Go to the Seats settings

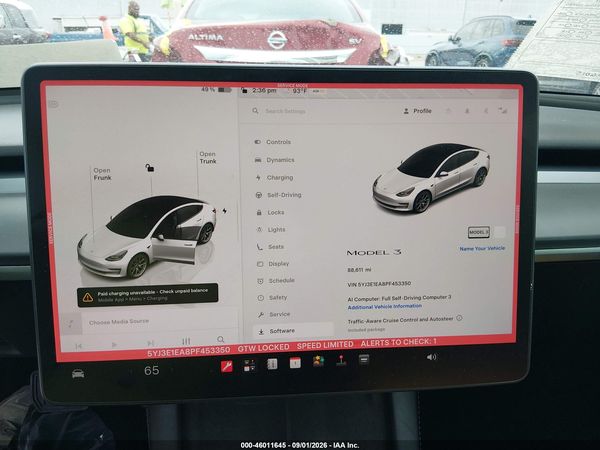pos(271,247)
